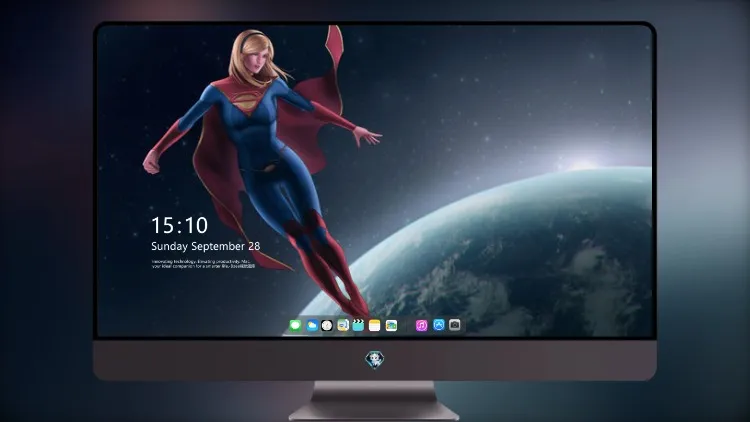Image resolution: width=750 pixels, height=422 pixels.
Task: Click the logo badge on monitor chin
Action: [x=375, y=359]
